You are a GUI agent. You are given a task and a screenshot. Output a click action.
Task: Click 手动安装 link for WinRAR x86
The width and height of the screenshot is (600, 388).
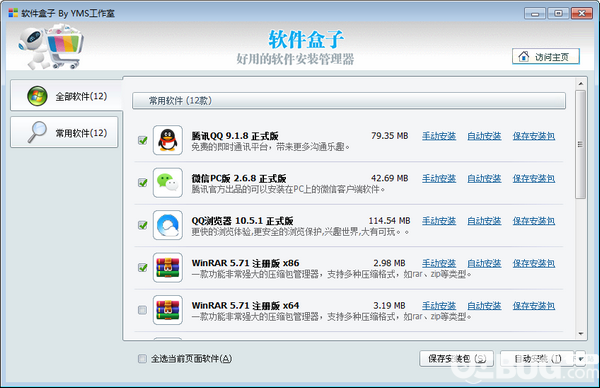click(x=439, y=263)
